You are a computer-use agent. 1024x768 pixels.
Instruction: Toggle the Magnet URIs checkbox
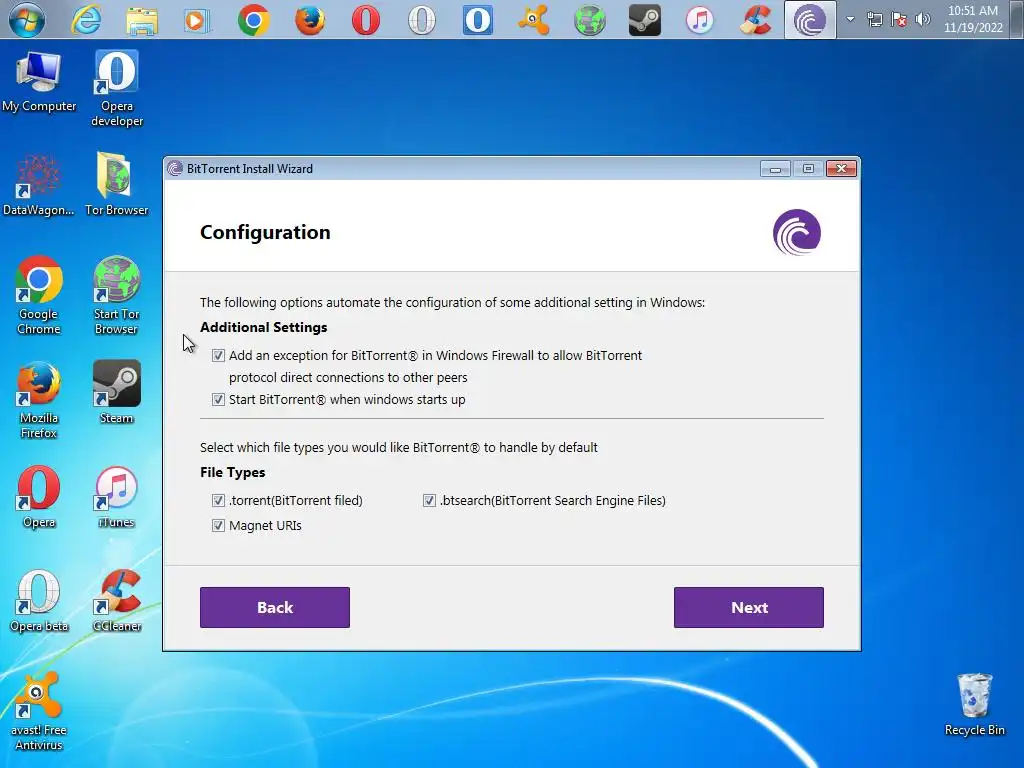tap(218, 526)
